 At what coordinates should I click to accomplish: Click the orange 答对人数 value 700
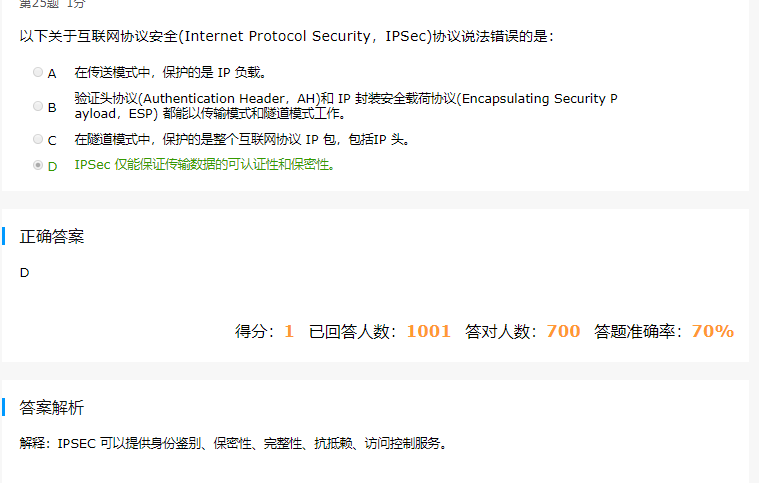pyautogui.click(x=563, y=332)
